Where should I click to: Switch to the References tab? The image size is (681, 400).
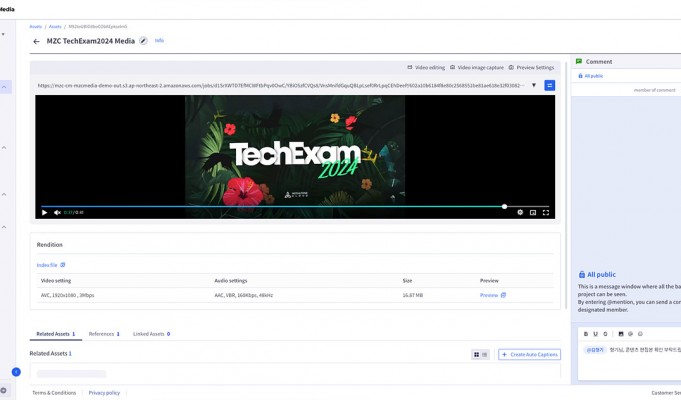click(x=104, y=334)
